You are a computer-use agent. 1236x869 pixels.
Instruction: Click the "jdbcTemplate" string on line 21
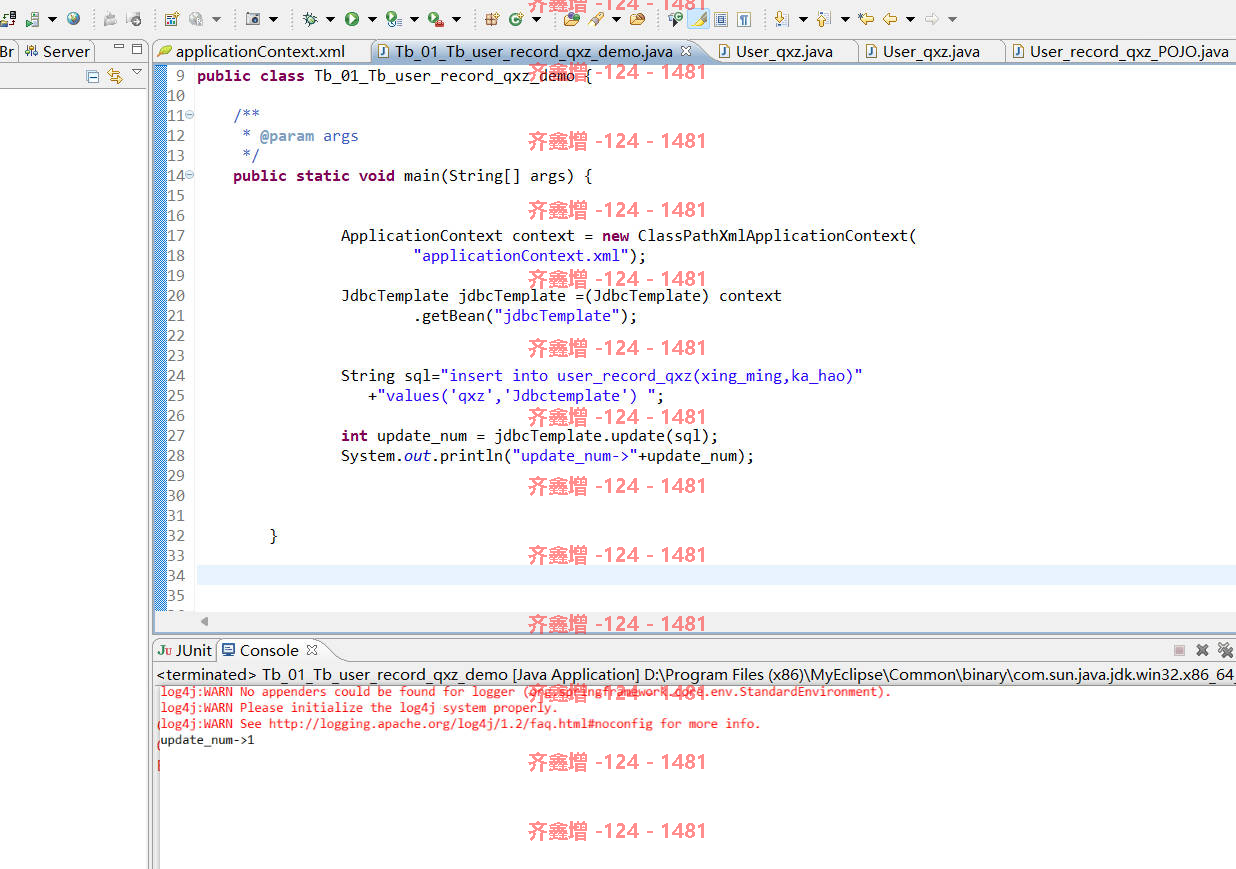[x=556, y=316]
